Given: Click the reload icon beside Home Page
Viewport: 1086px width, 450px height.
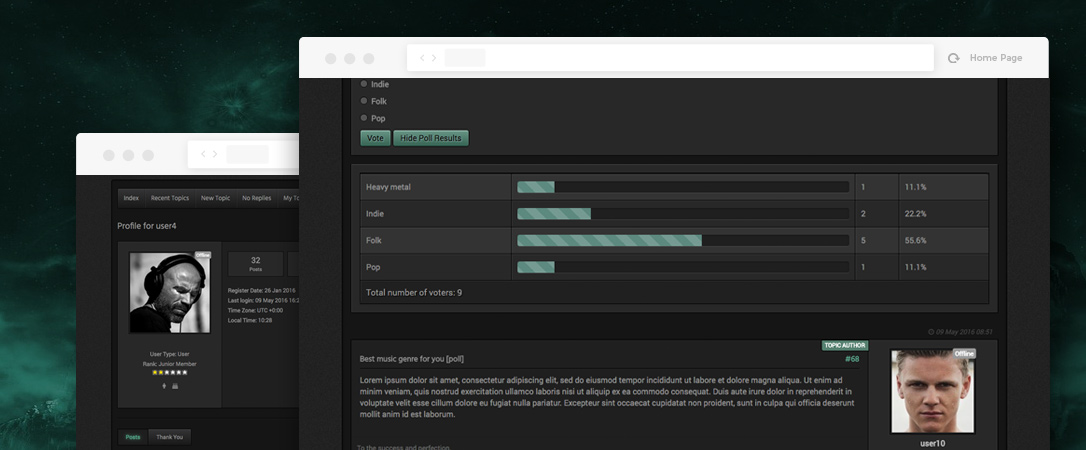Looking at the screenshot, I should click(954, 58).
